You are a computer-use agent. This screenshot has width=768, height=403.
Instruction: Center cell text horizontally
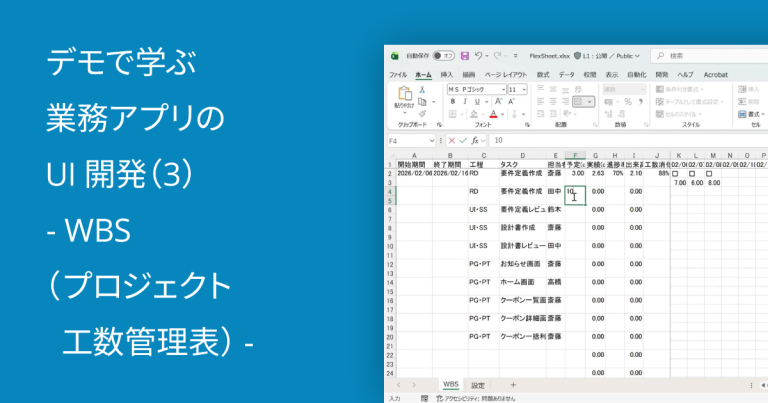pyautogui.click(x=552, y=102)
